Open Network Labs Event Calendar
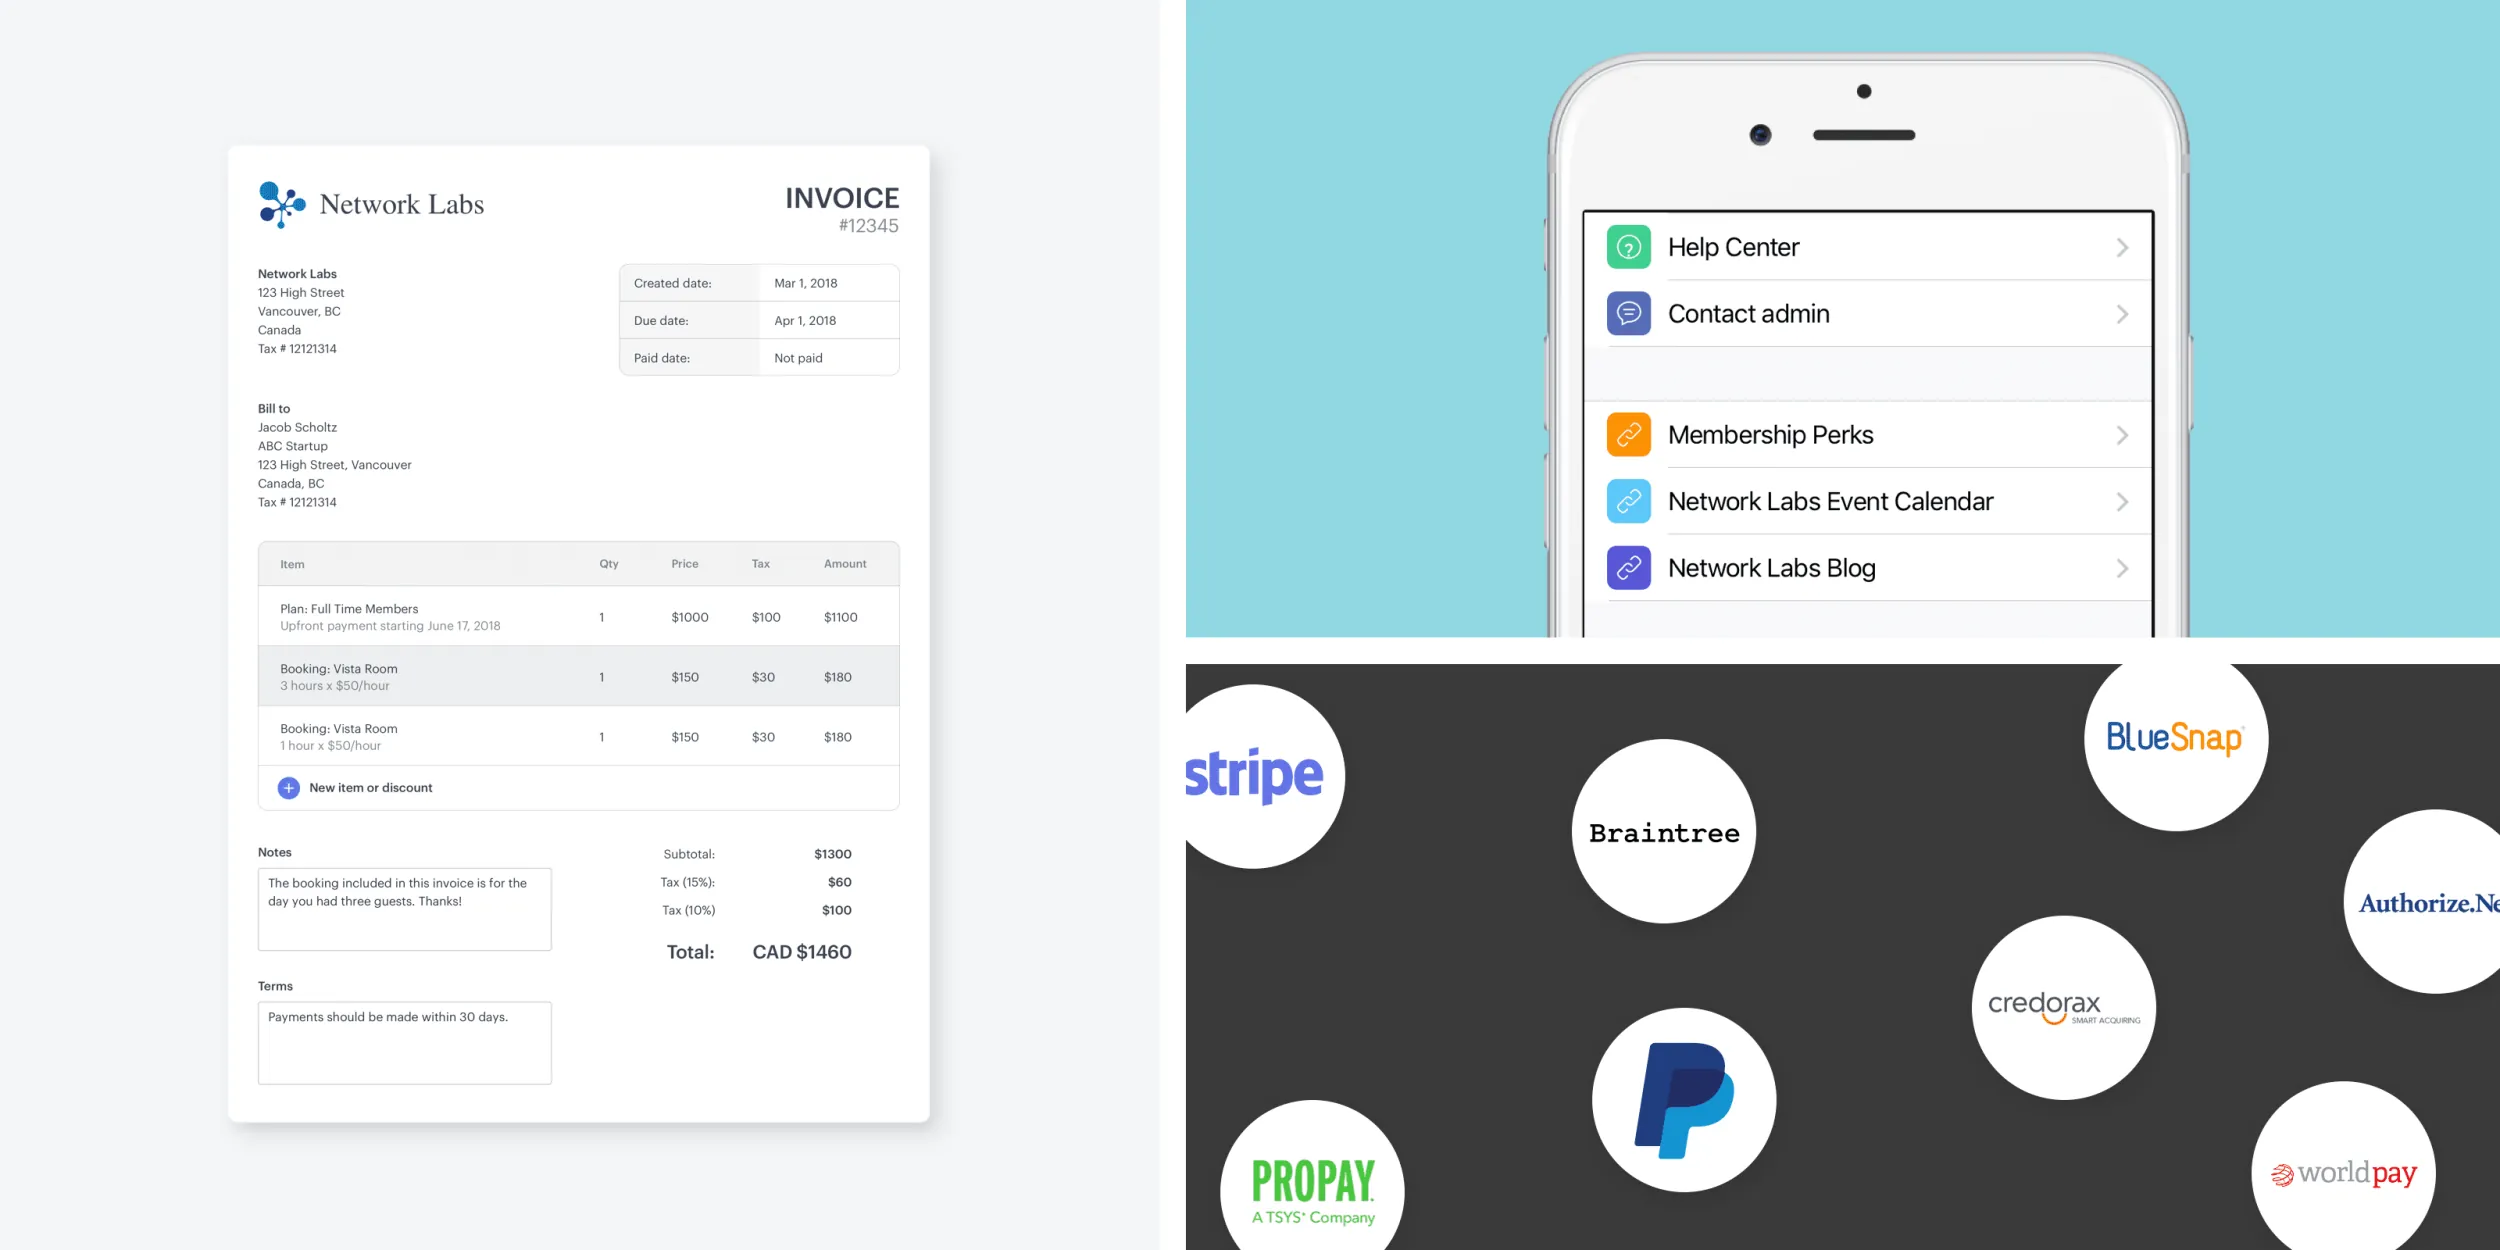 point(1873,501)
